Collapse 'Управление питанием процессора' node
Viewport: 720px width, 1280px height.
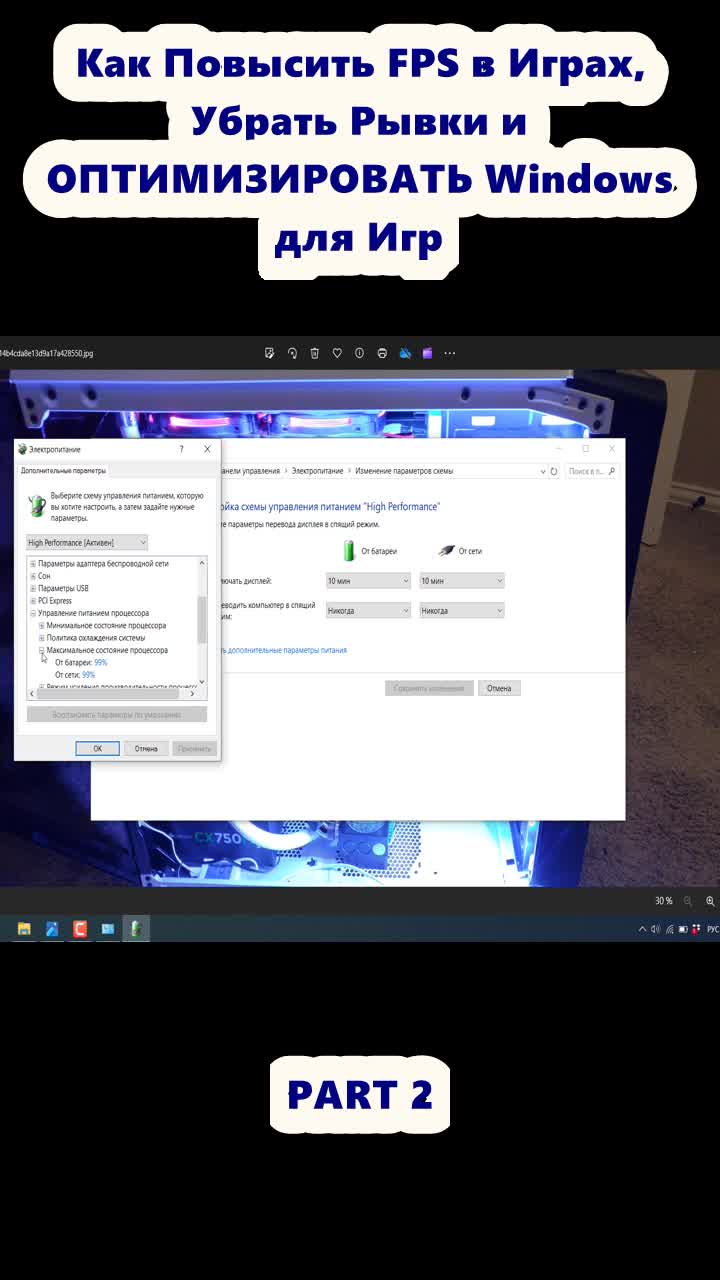pos(33,613)
